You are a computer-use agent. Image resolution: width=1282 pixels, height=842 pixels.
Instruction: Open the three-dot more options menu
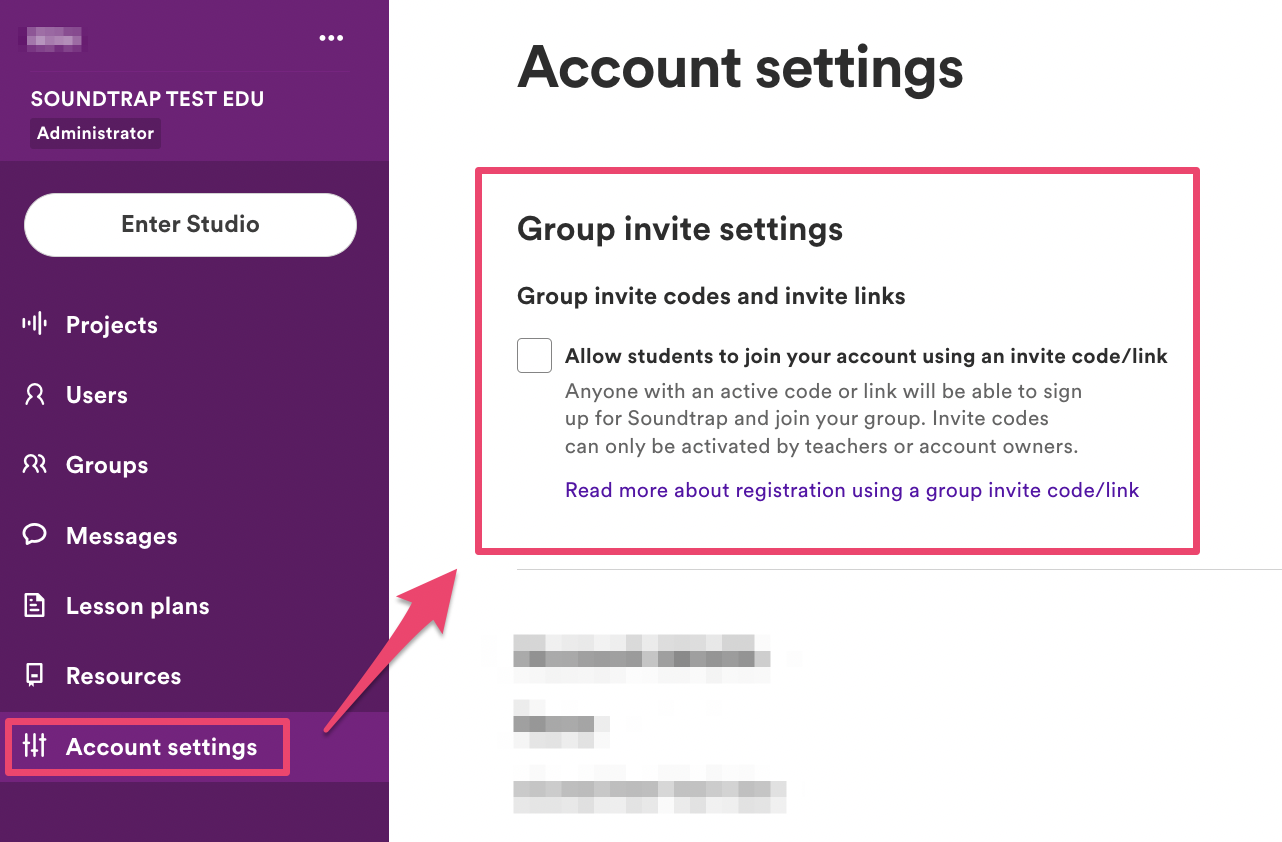[x=331, y=38]
